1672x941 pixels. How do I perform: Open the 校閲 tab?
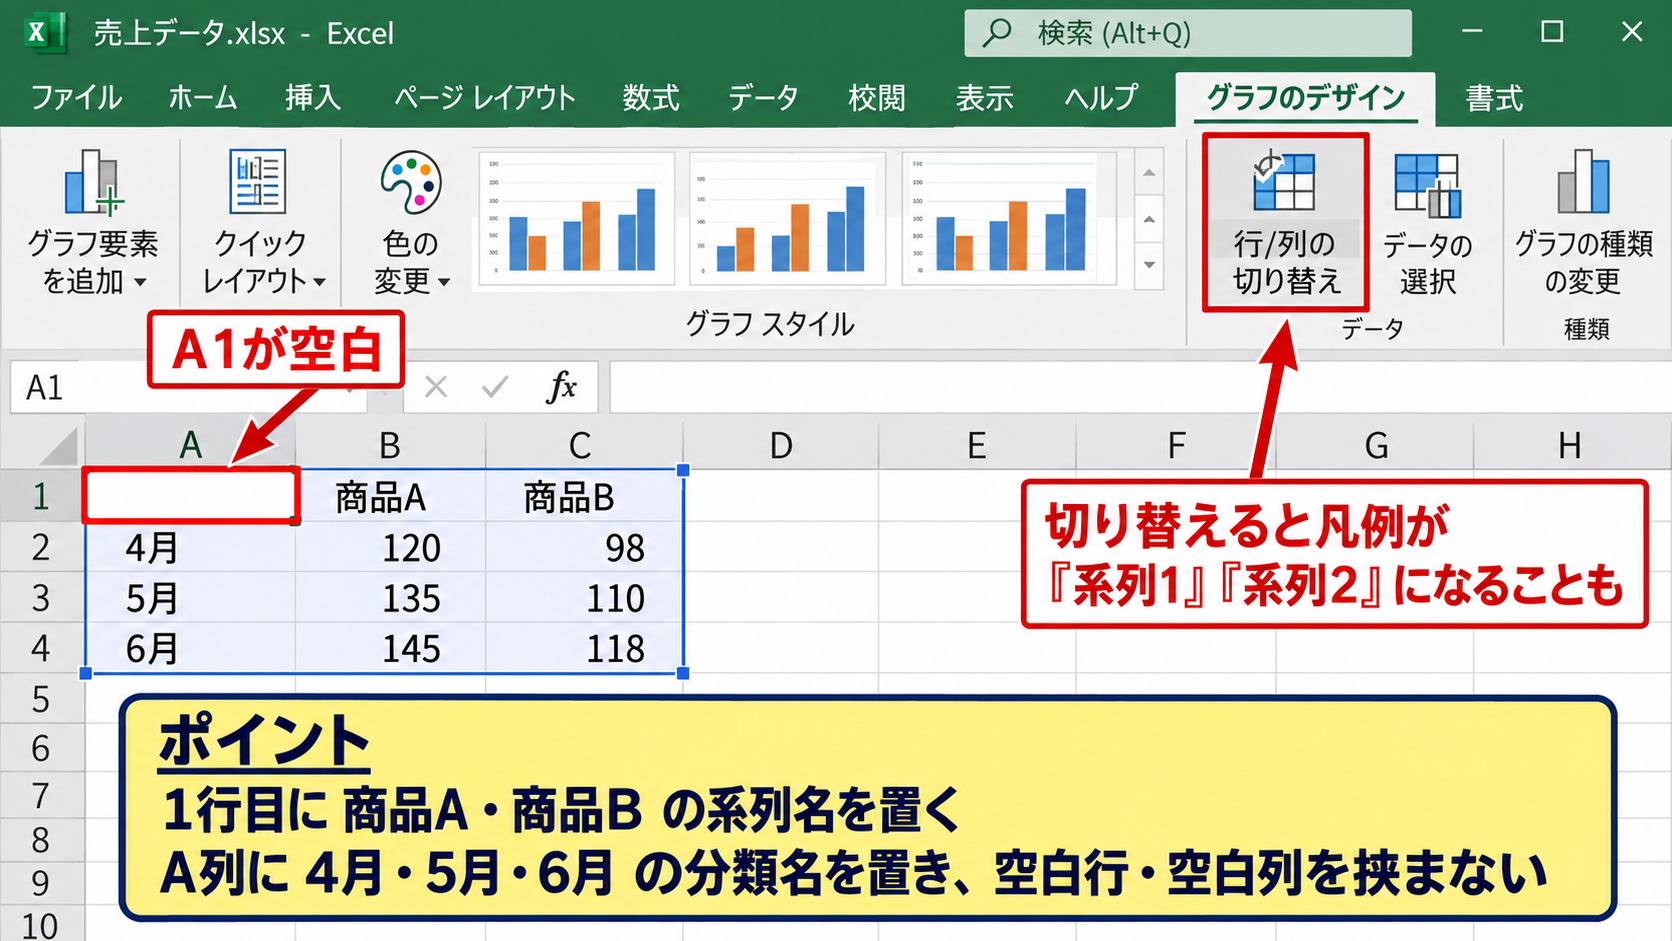click(x=877, y=98)
